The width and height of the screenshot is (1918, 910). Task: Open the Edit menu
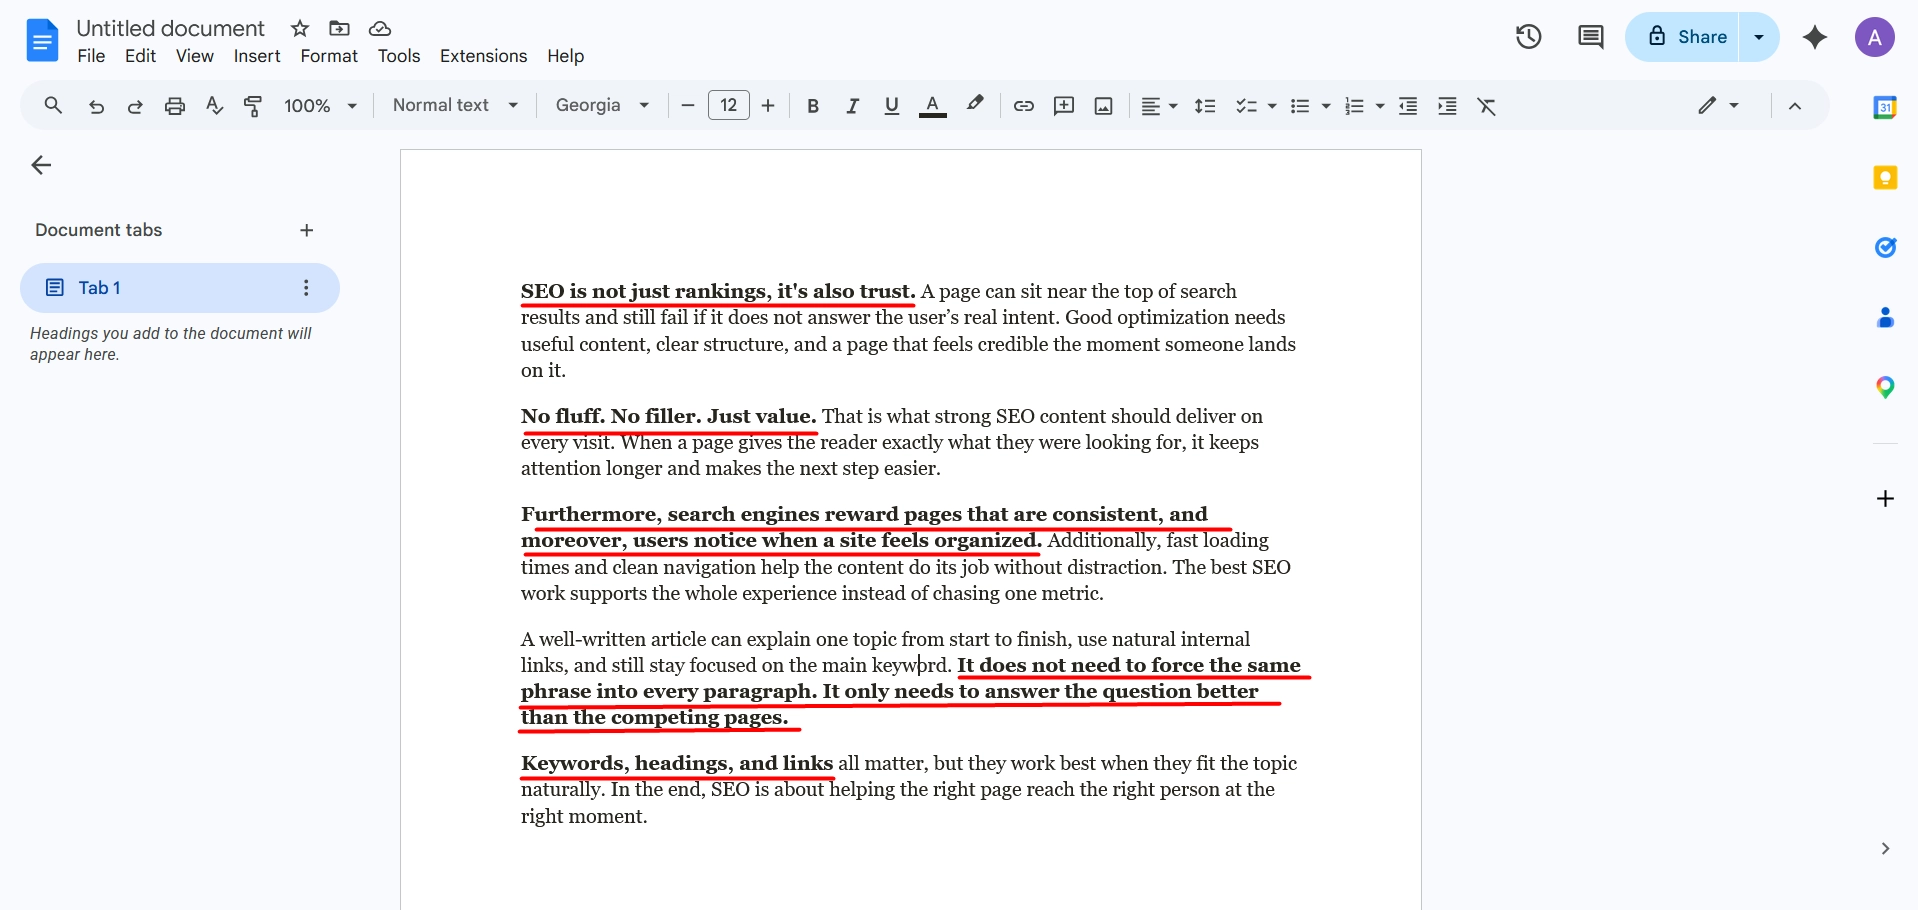[140, 56]
